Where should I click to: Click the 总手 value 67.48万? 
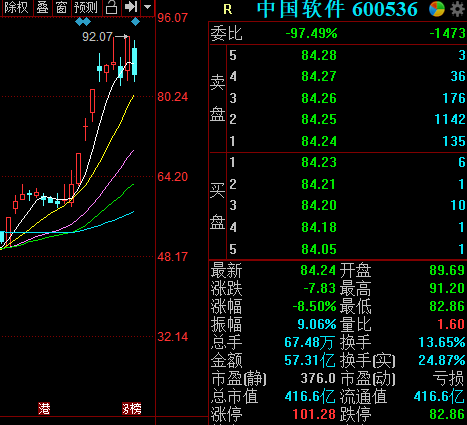(x=310, y=342)
